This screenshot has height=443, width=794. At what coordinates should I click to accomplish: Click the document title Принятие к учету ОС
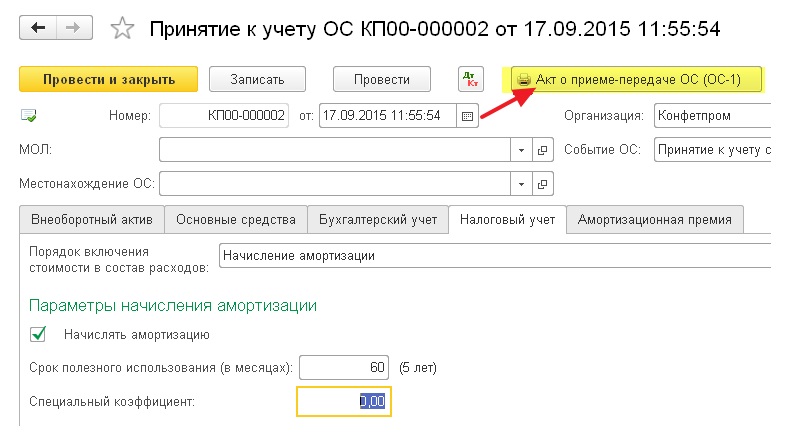(434, 29)
